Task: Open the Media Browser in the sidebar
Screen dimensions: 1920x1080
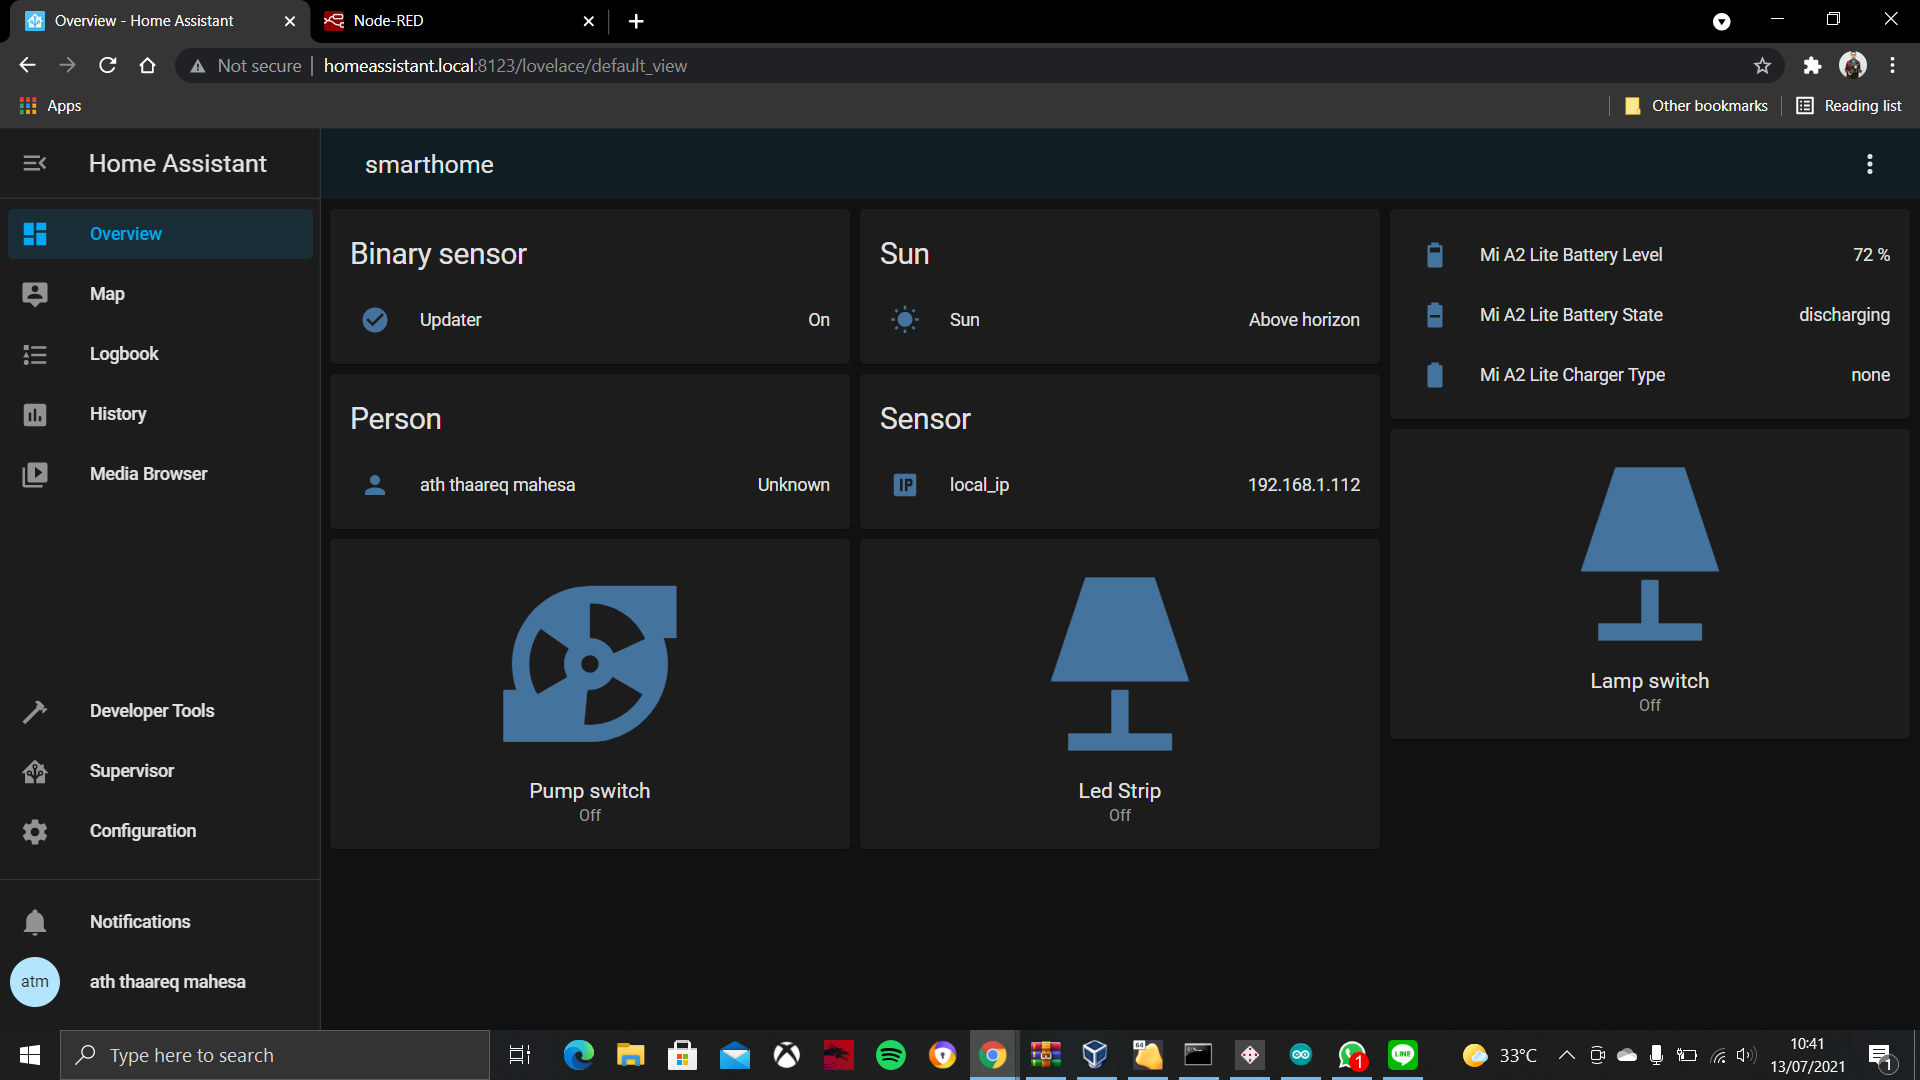Action: coord(160,474)
